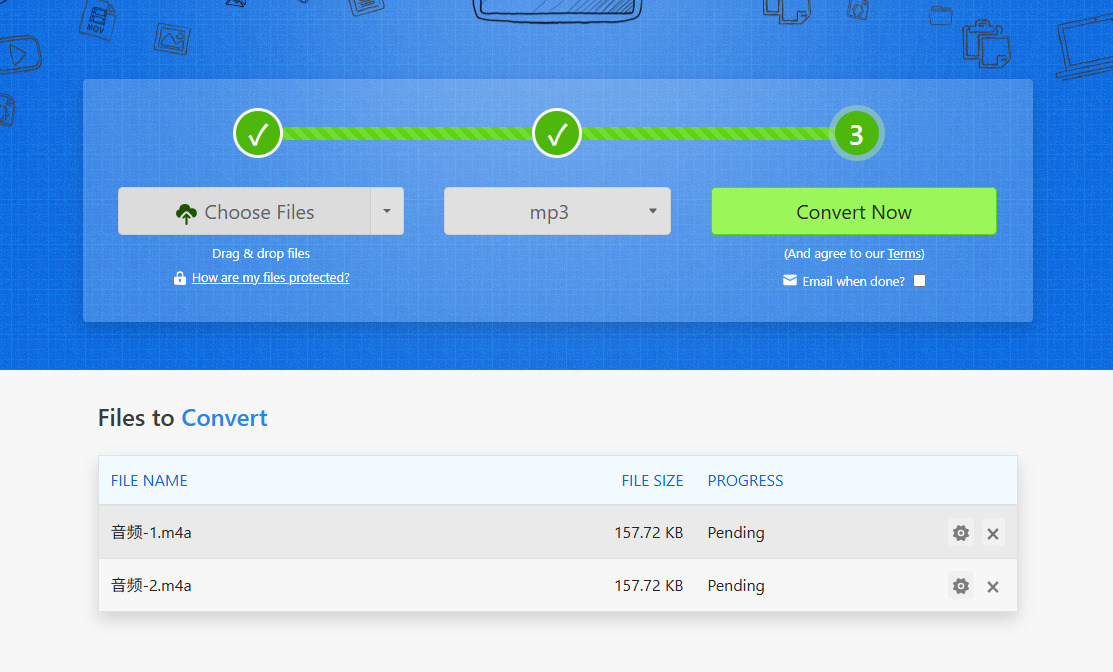
Task: Click the Drag & drop files text
Action: coord(261,253)
